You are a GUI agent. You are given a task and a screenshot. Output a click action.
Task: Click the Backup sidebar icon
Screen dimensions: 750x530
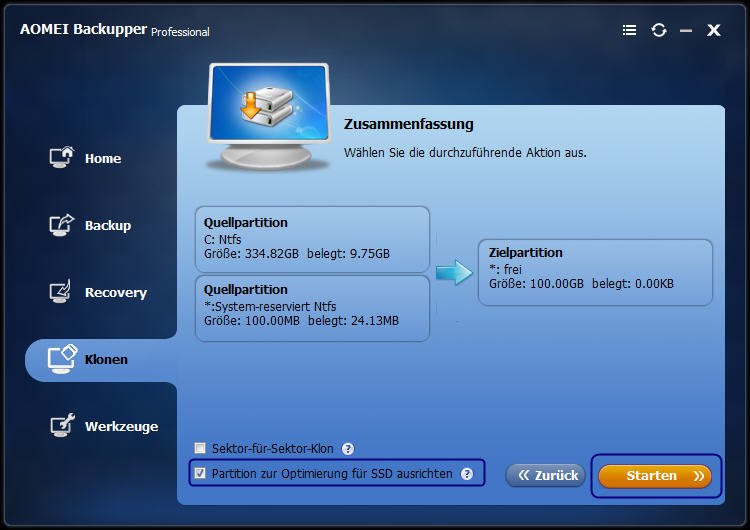[x=62, y=225]
